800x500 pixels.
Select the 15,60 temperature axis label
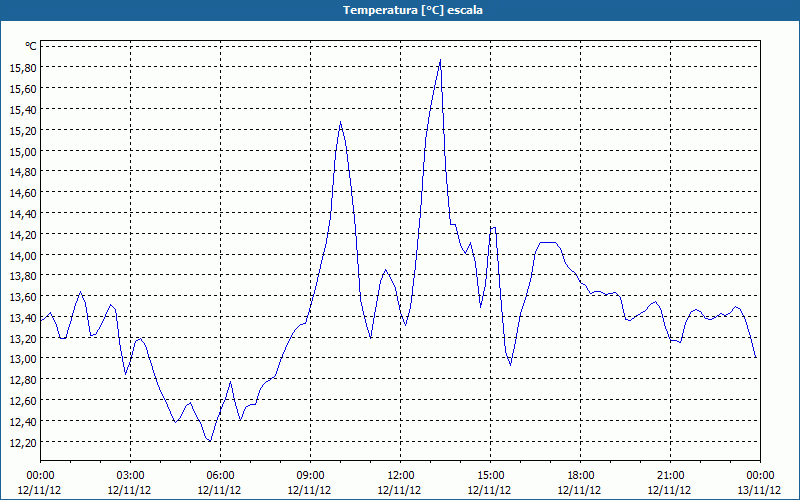pyautogui.click(x=23, y=88)
